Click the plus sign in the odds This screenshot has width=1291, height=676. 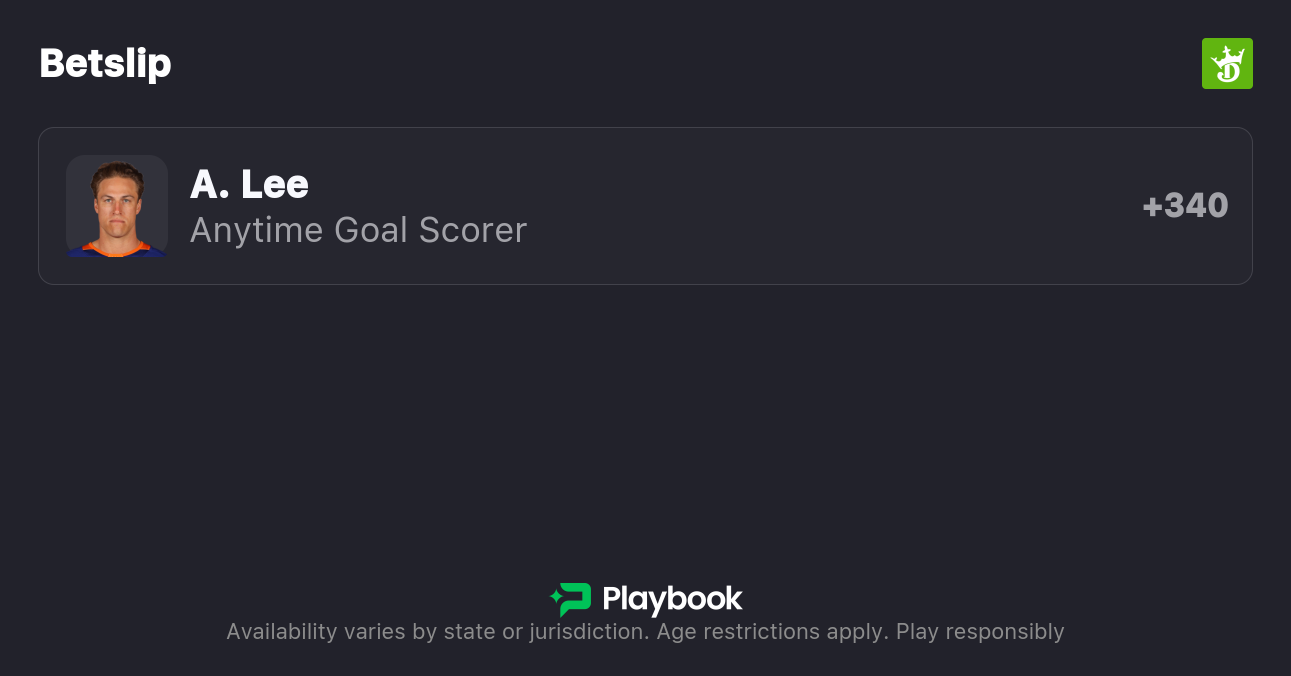point(1152,207)
